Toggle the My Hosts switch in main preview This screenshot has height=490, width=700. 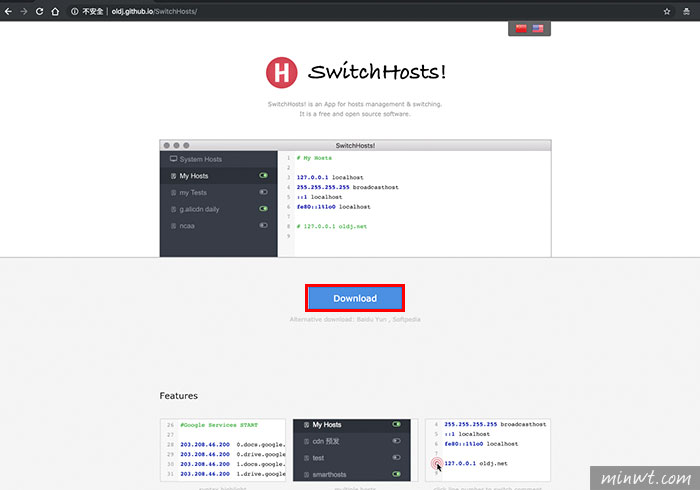[x=263, y=175]
